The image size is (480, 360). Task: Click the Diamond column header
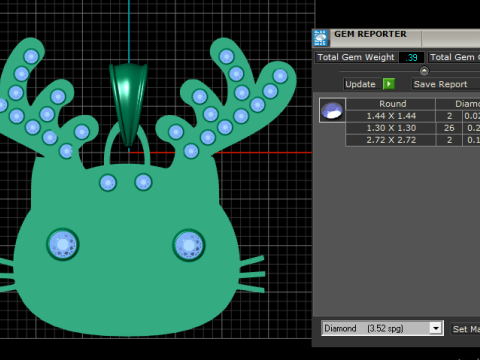pyautogui.click(x=458, y=104)
